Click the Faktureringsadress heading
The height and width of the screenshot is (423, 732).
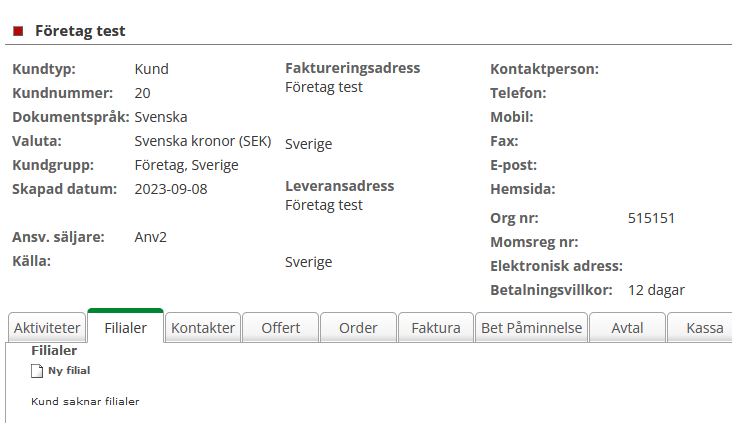point(352,68)
